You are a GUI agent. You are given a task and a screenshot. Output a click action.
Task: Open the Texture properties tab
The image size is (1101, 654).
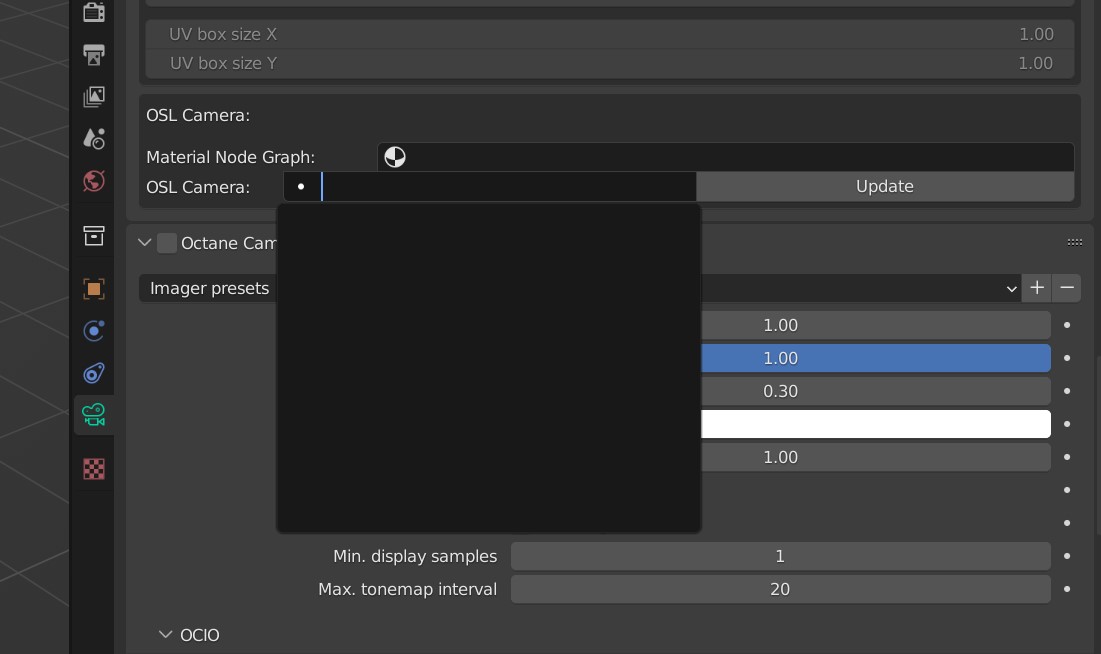(94, 469)
